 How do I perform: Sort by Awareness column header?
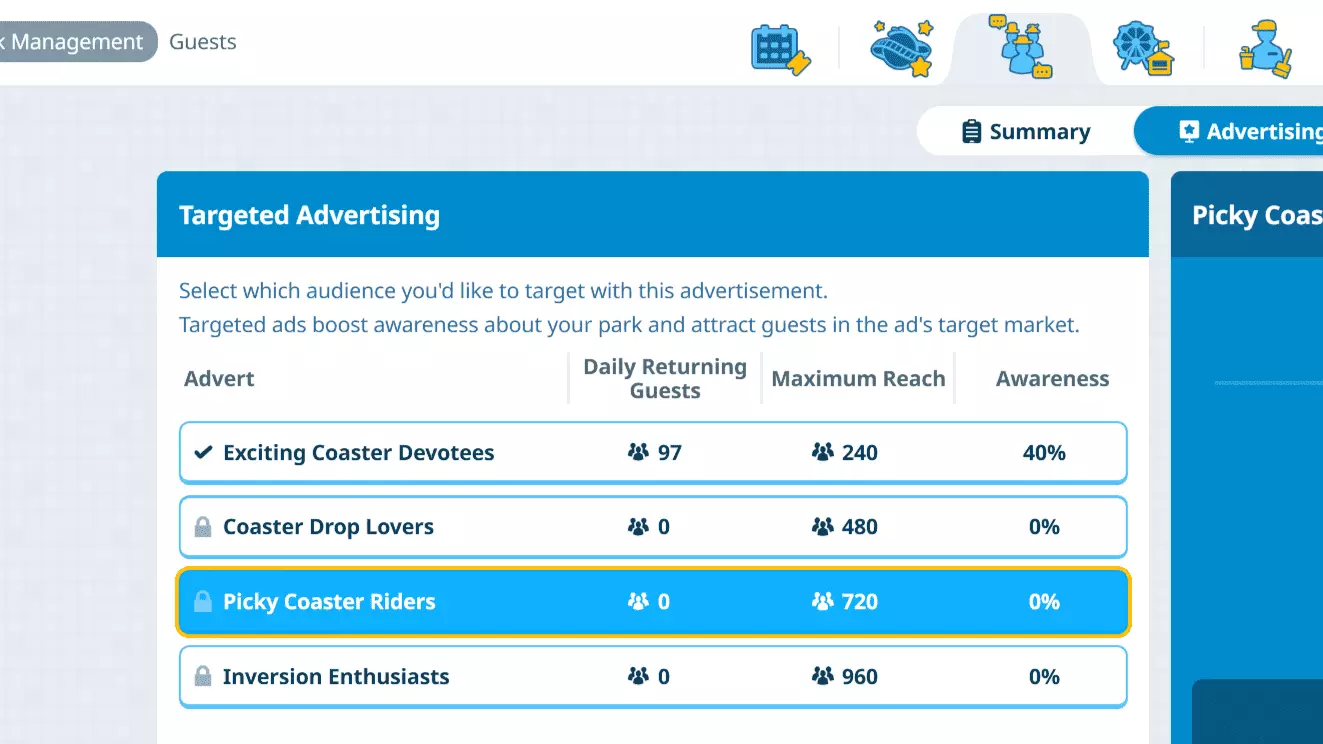pos(1052,379)
